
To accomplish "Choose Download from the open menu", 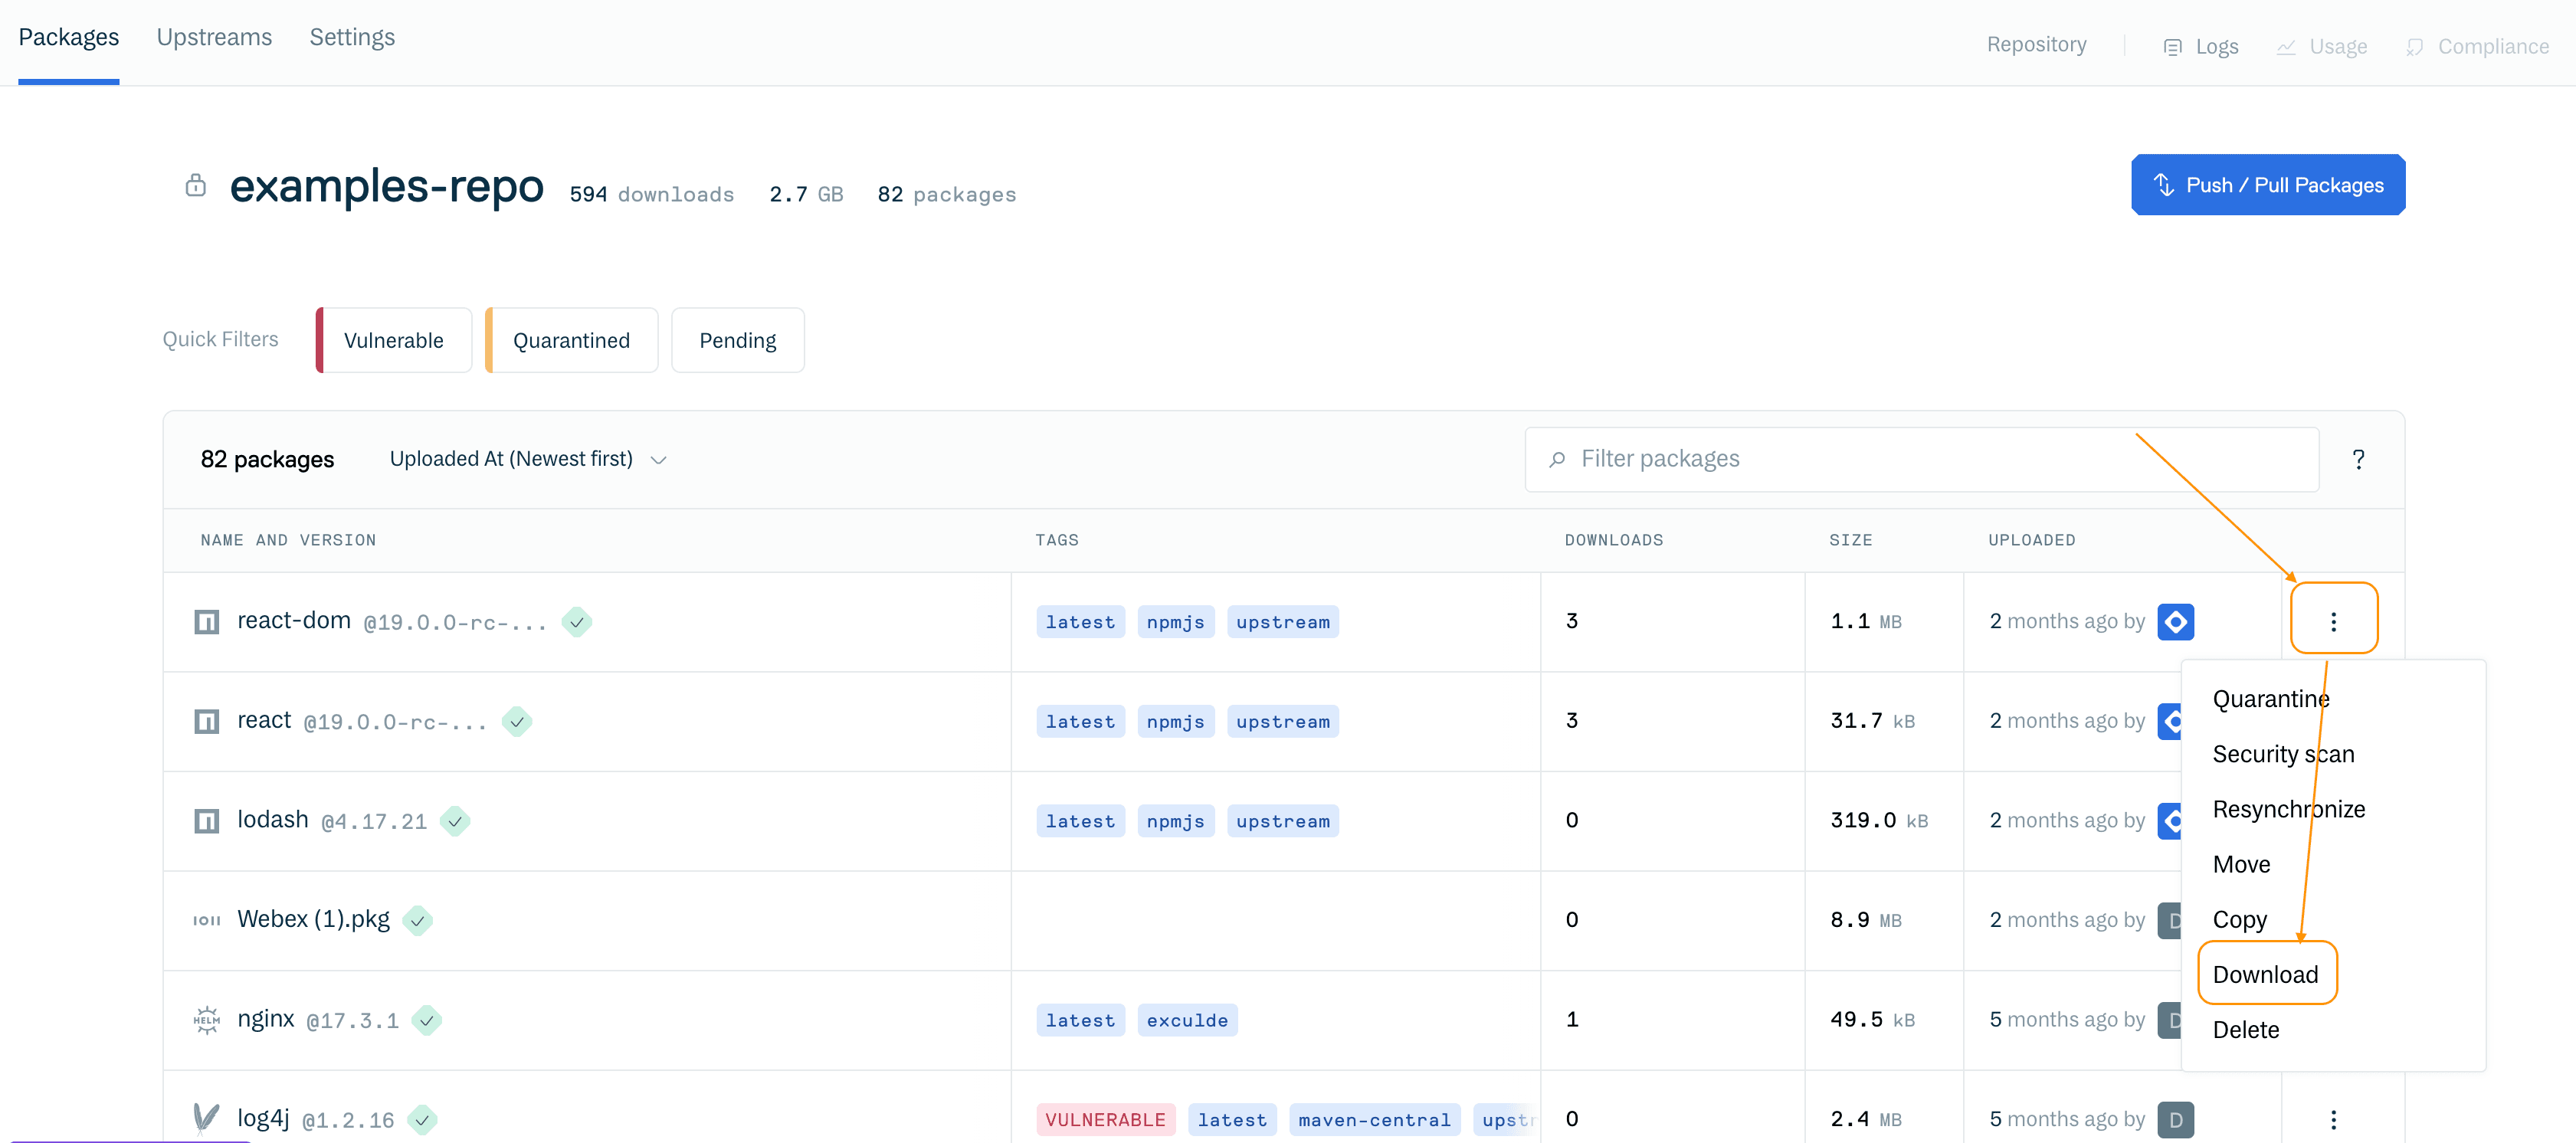I will click(x=2266, y=973).
